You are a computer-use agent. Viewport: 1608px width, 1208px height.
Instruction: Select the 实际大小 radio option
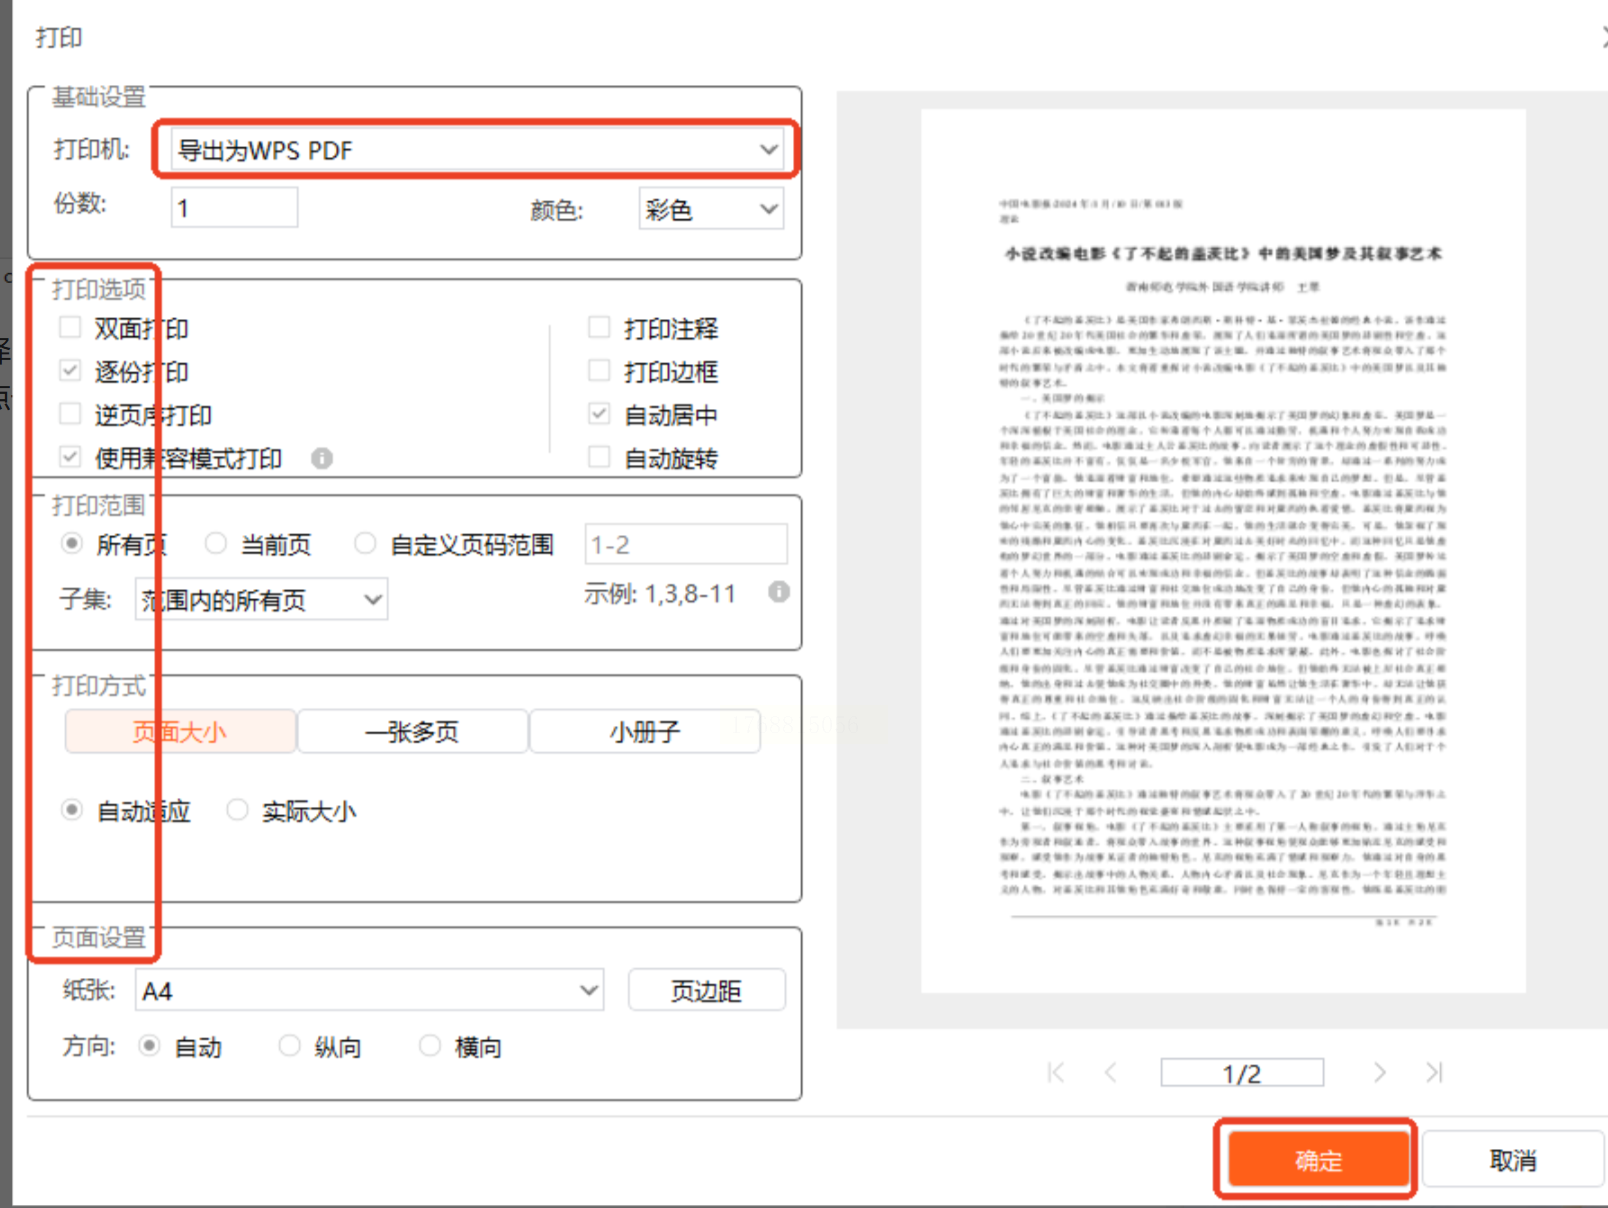pyautogui.click(x=238, y=810)
